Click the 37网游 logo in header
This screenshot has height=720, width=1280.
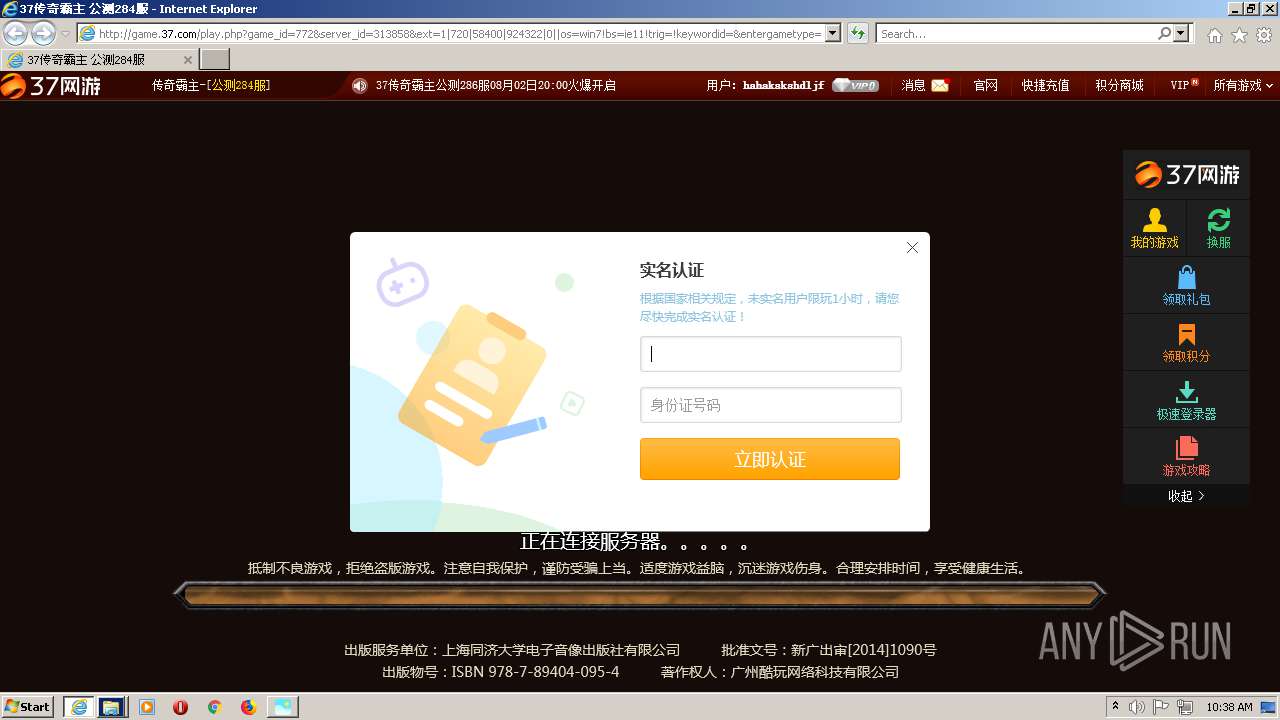51,85
